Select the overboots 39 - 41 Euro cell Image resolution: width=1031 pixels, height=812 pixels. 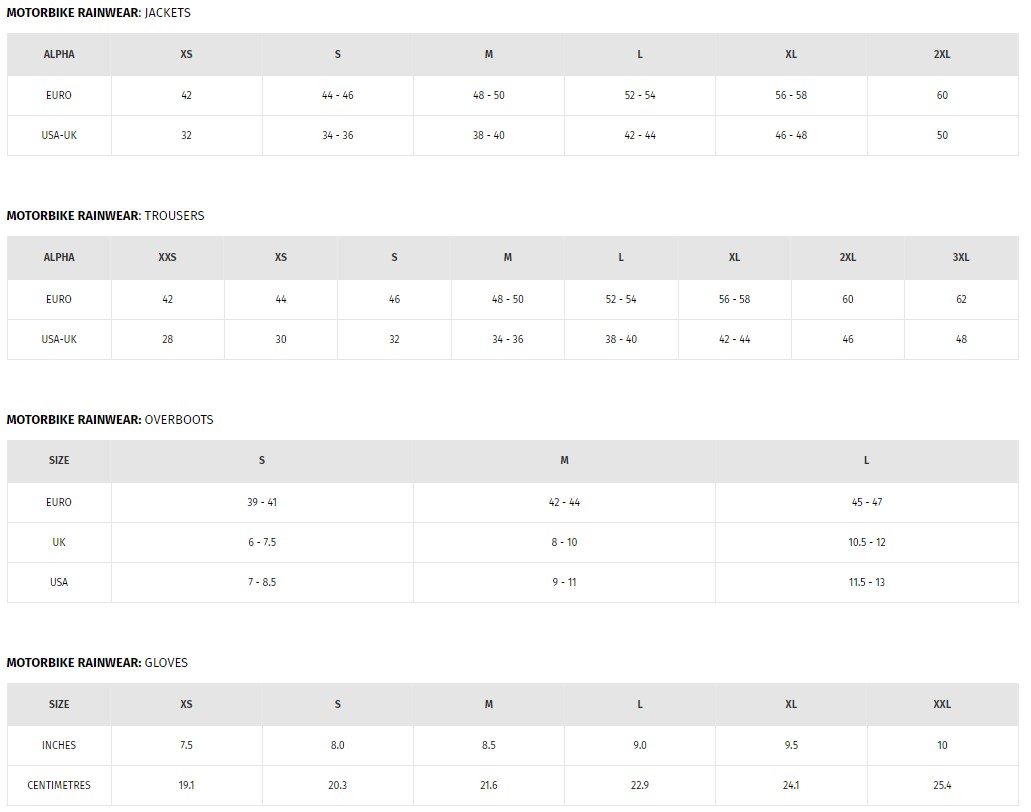coord(262,502)
